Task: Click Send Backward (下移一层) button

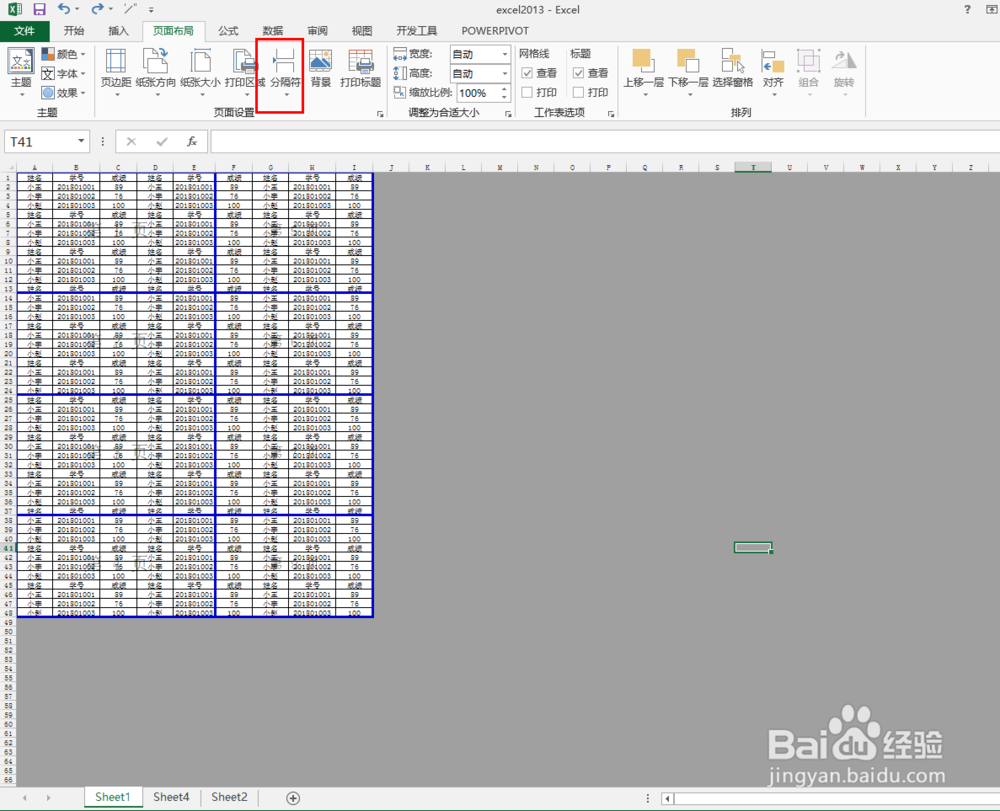Action: coord(688,73)
